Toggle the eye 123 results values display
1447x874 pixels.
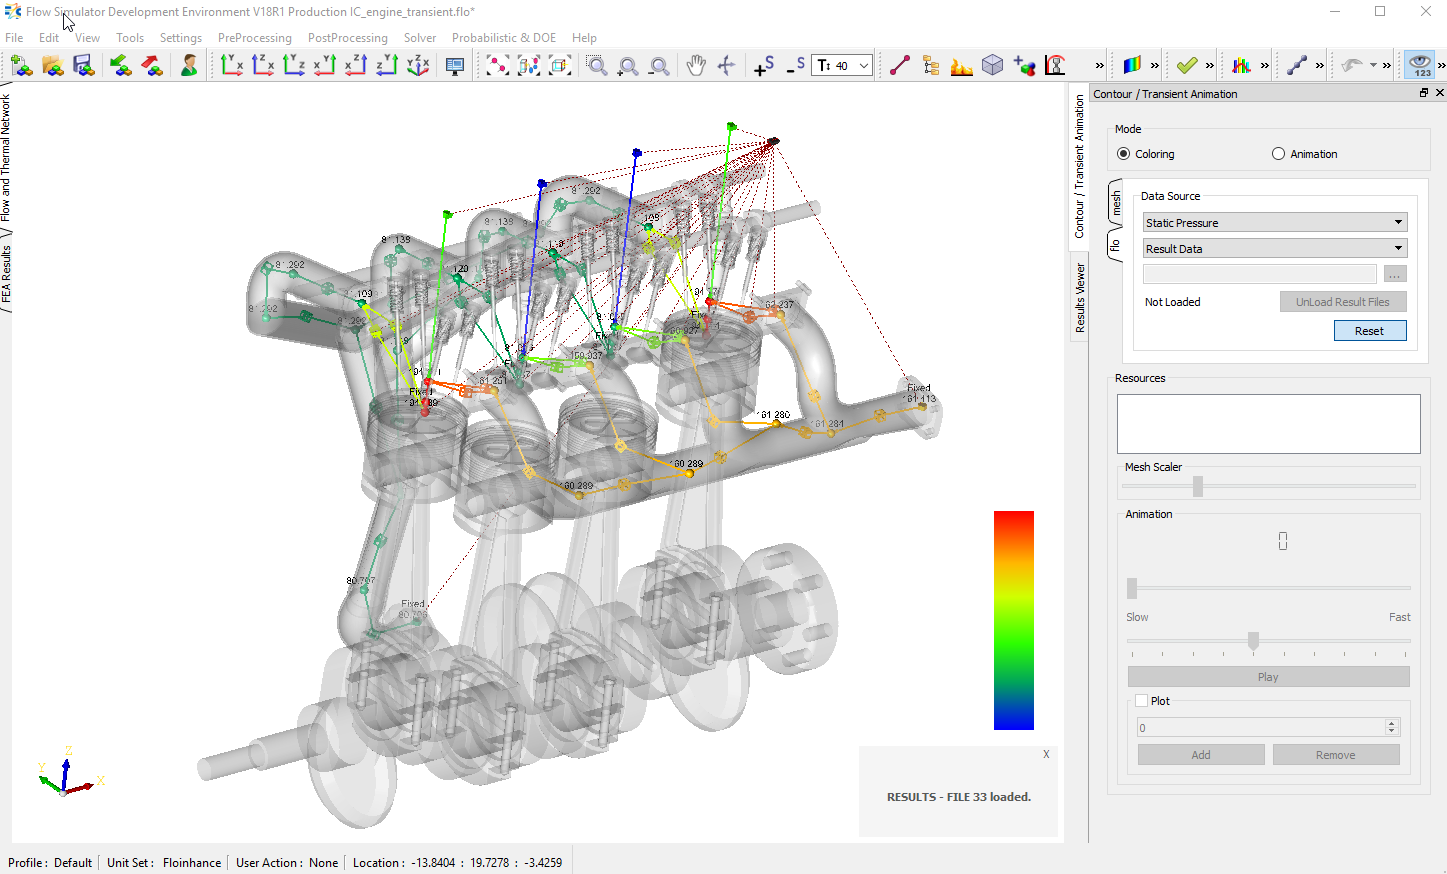1418,64
